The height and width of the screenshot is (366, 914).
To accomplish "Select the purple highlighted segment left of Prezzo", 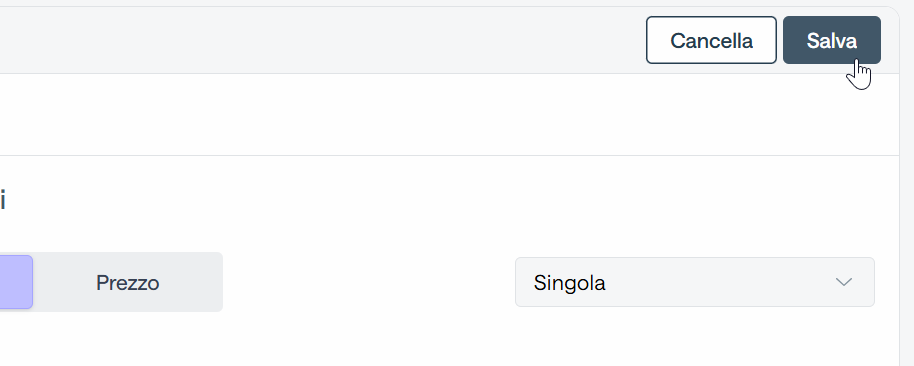I will click(16, 282).
